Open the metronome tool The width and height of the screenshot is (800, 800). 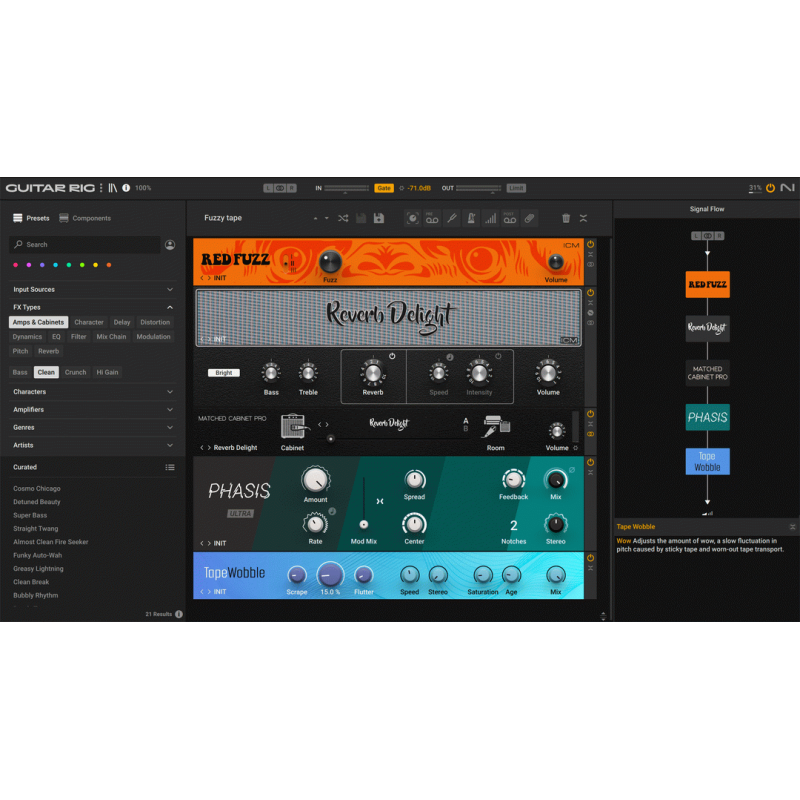pos(471,218)
